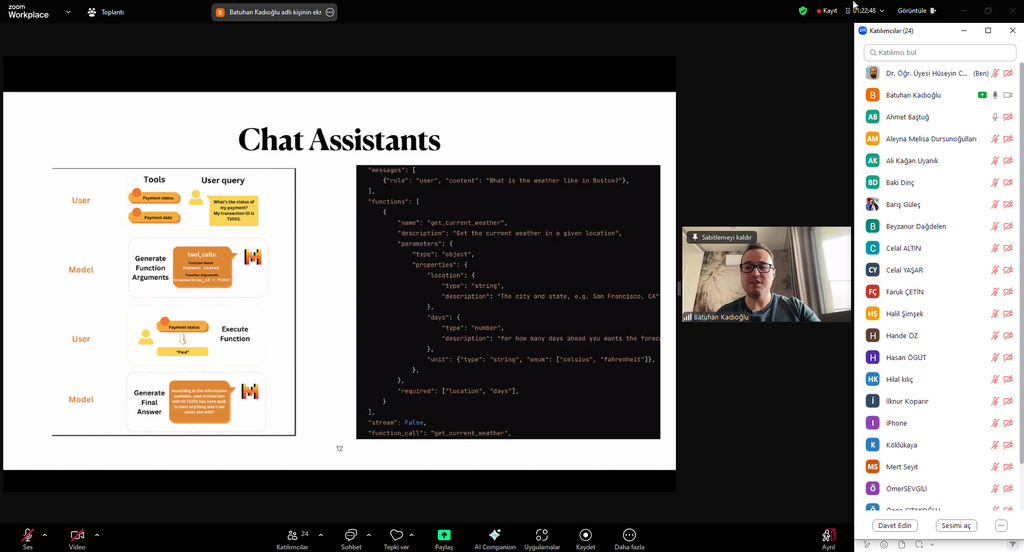Click the Kaydet record button
Image resolution: width=1024 pixels, height=552 pixels.
point(585,538)
